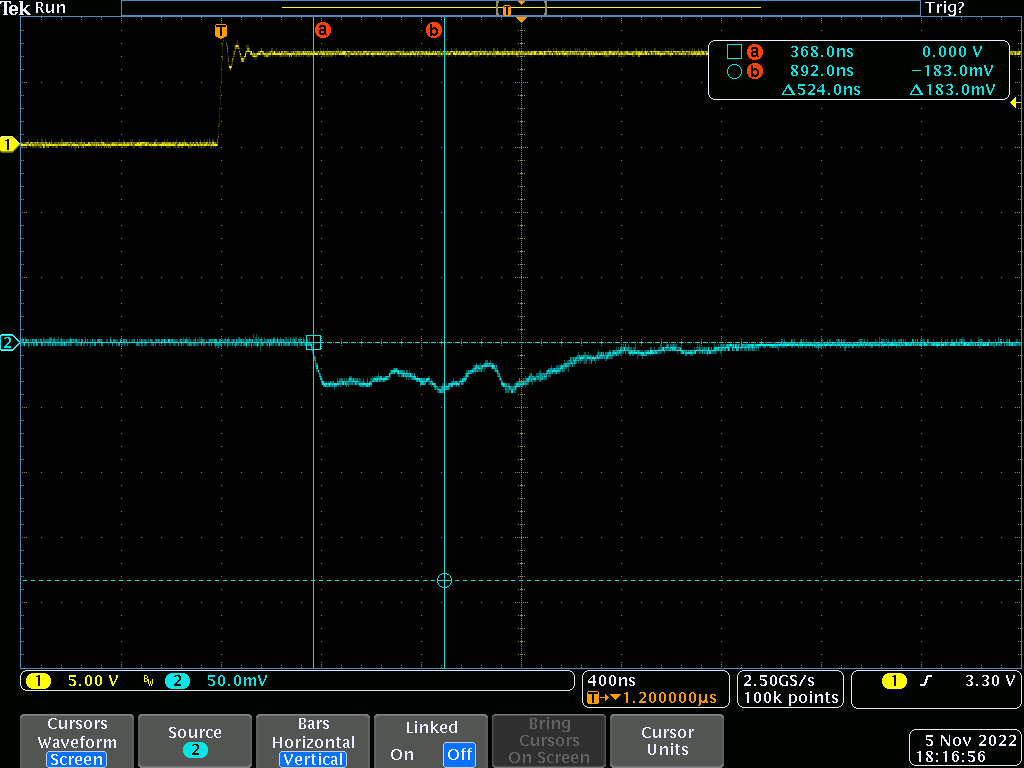
Task: Select cursor a marker at top of graticule
Action: click(x=322, y=30)
